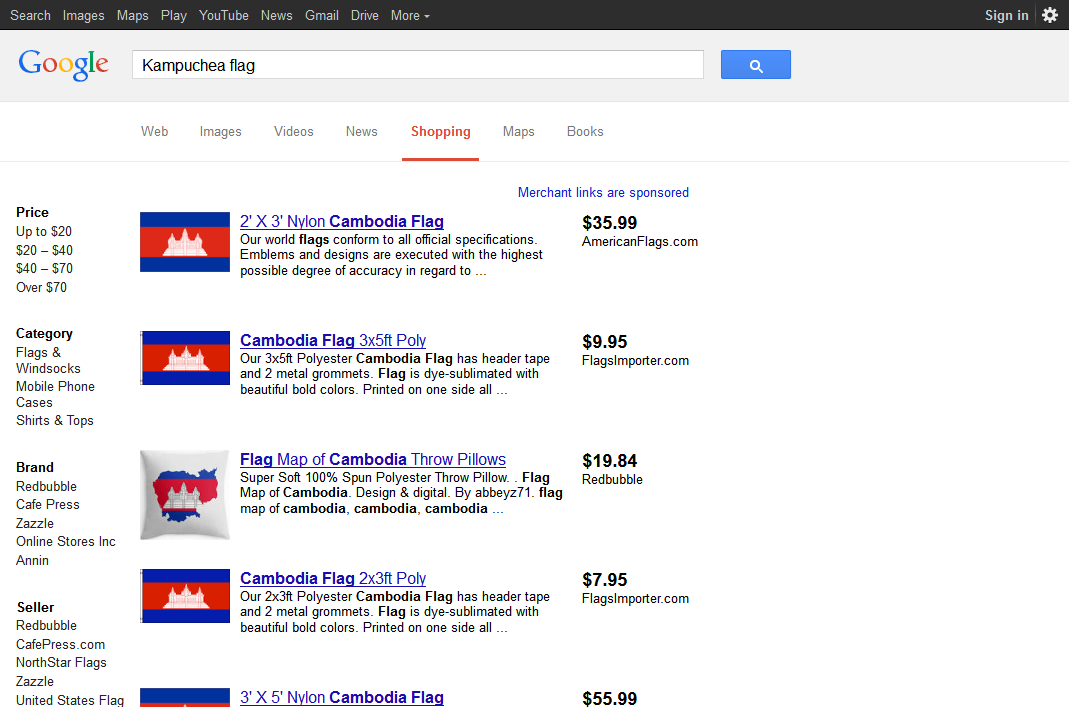
Task: Filter price Up to $20
Action: [44, 232]
